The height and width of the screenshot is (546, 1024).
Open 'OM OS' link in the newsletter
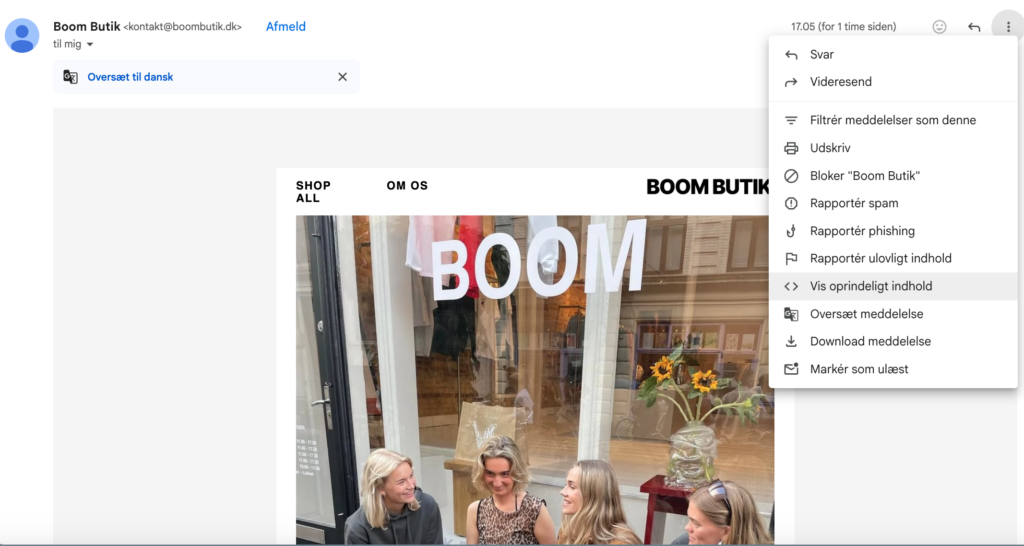click(x=407, y=185)
